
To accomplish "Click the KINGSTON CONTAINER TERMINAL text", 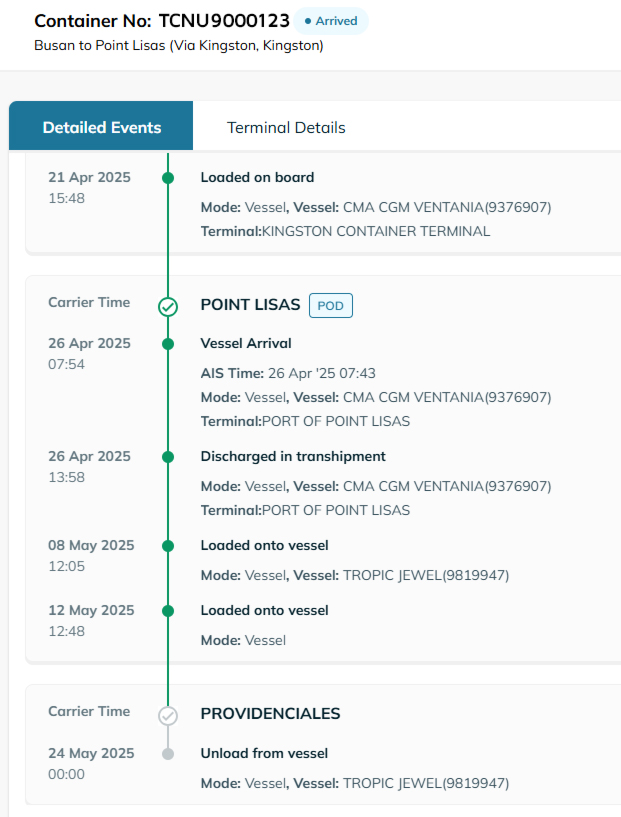I will [x=376, y=231].
